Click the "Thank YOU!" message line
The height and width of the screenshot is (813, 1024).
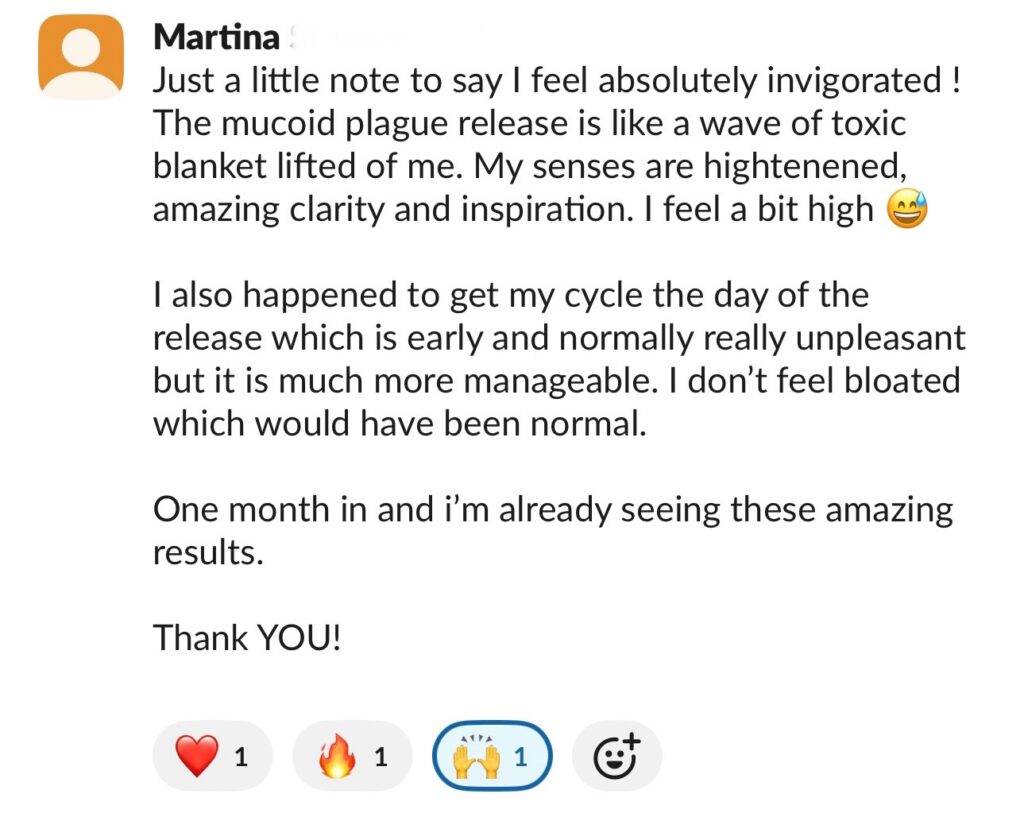247,637
